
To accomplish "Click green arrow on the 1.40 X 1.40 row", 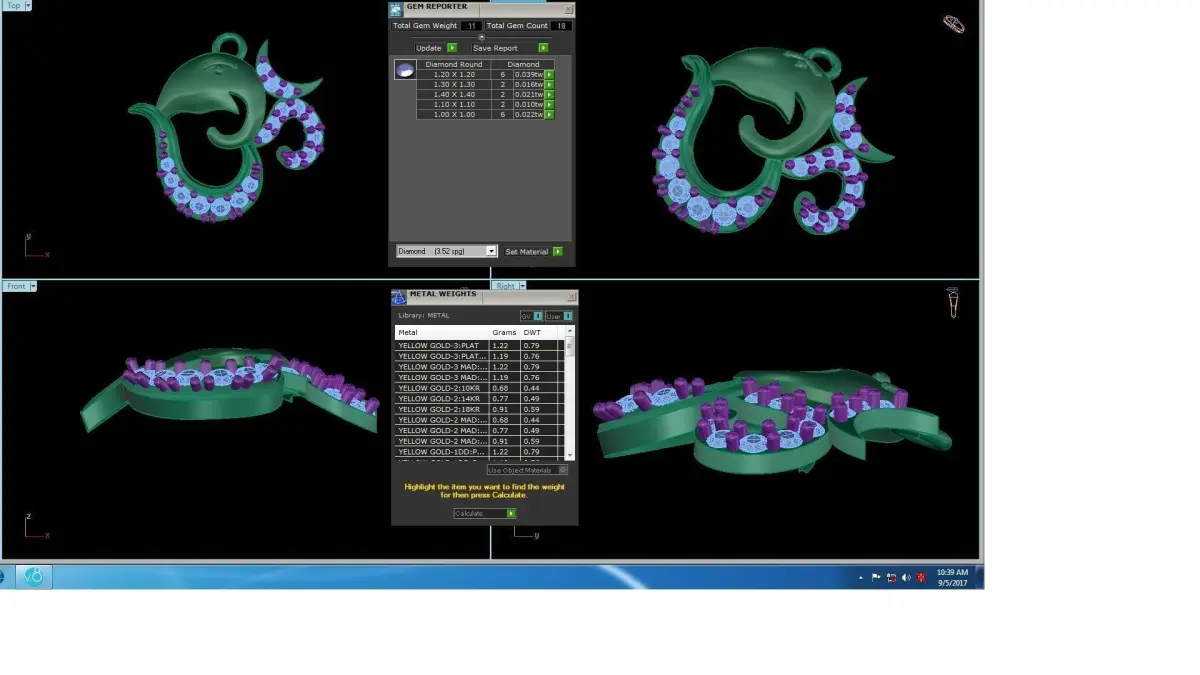I will (549, 94).
